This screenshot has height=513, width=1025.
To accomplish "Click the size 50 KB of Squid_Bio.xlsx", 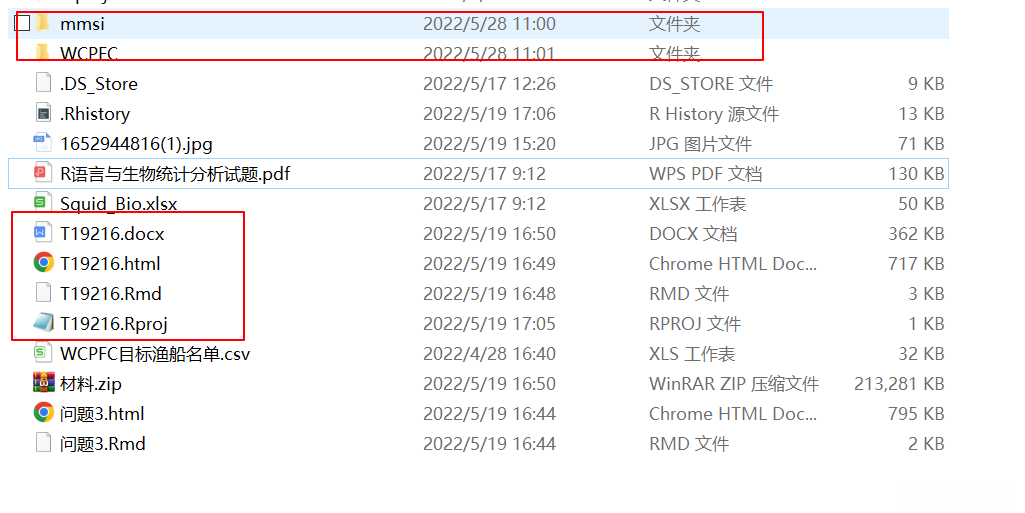I will (x=921, y=204).
